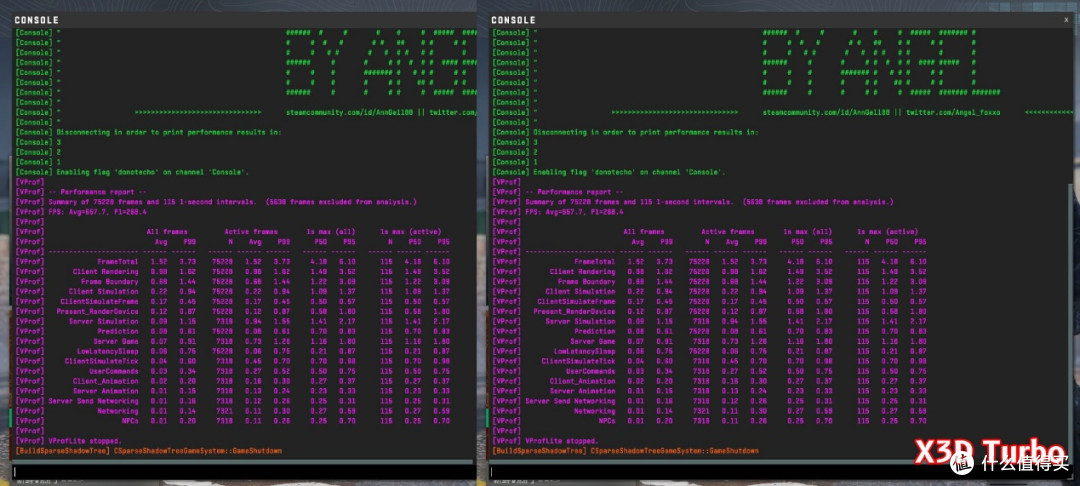
Task: Click 'ClientSimulateFrame' in right console
Action: [x=576, y=302]
